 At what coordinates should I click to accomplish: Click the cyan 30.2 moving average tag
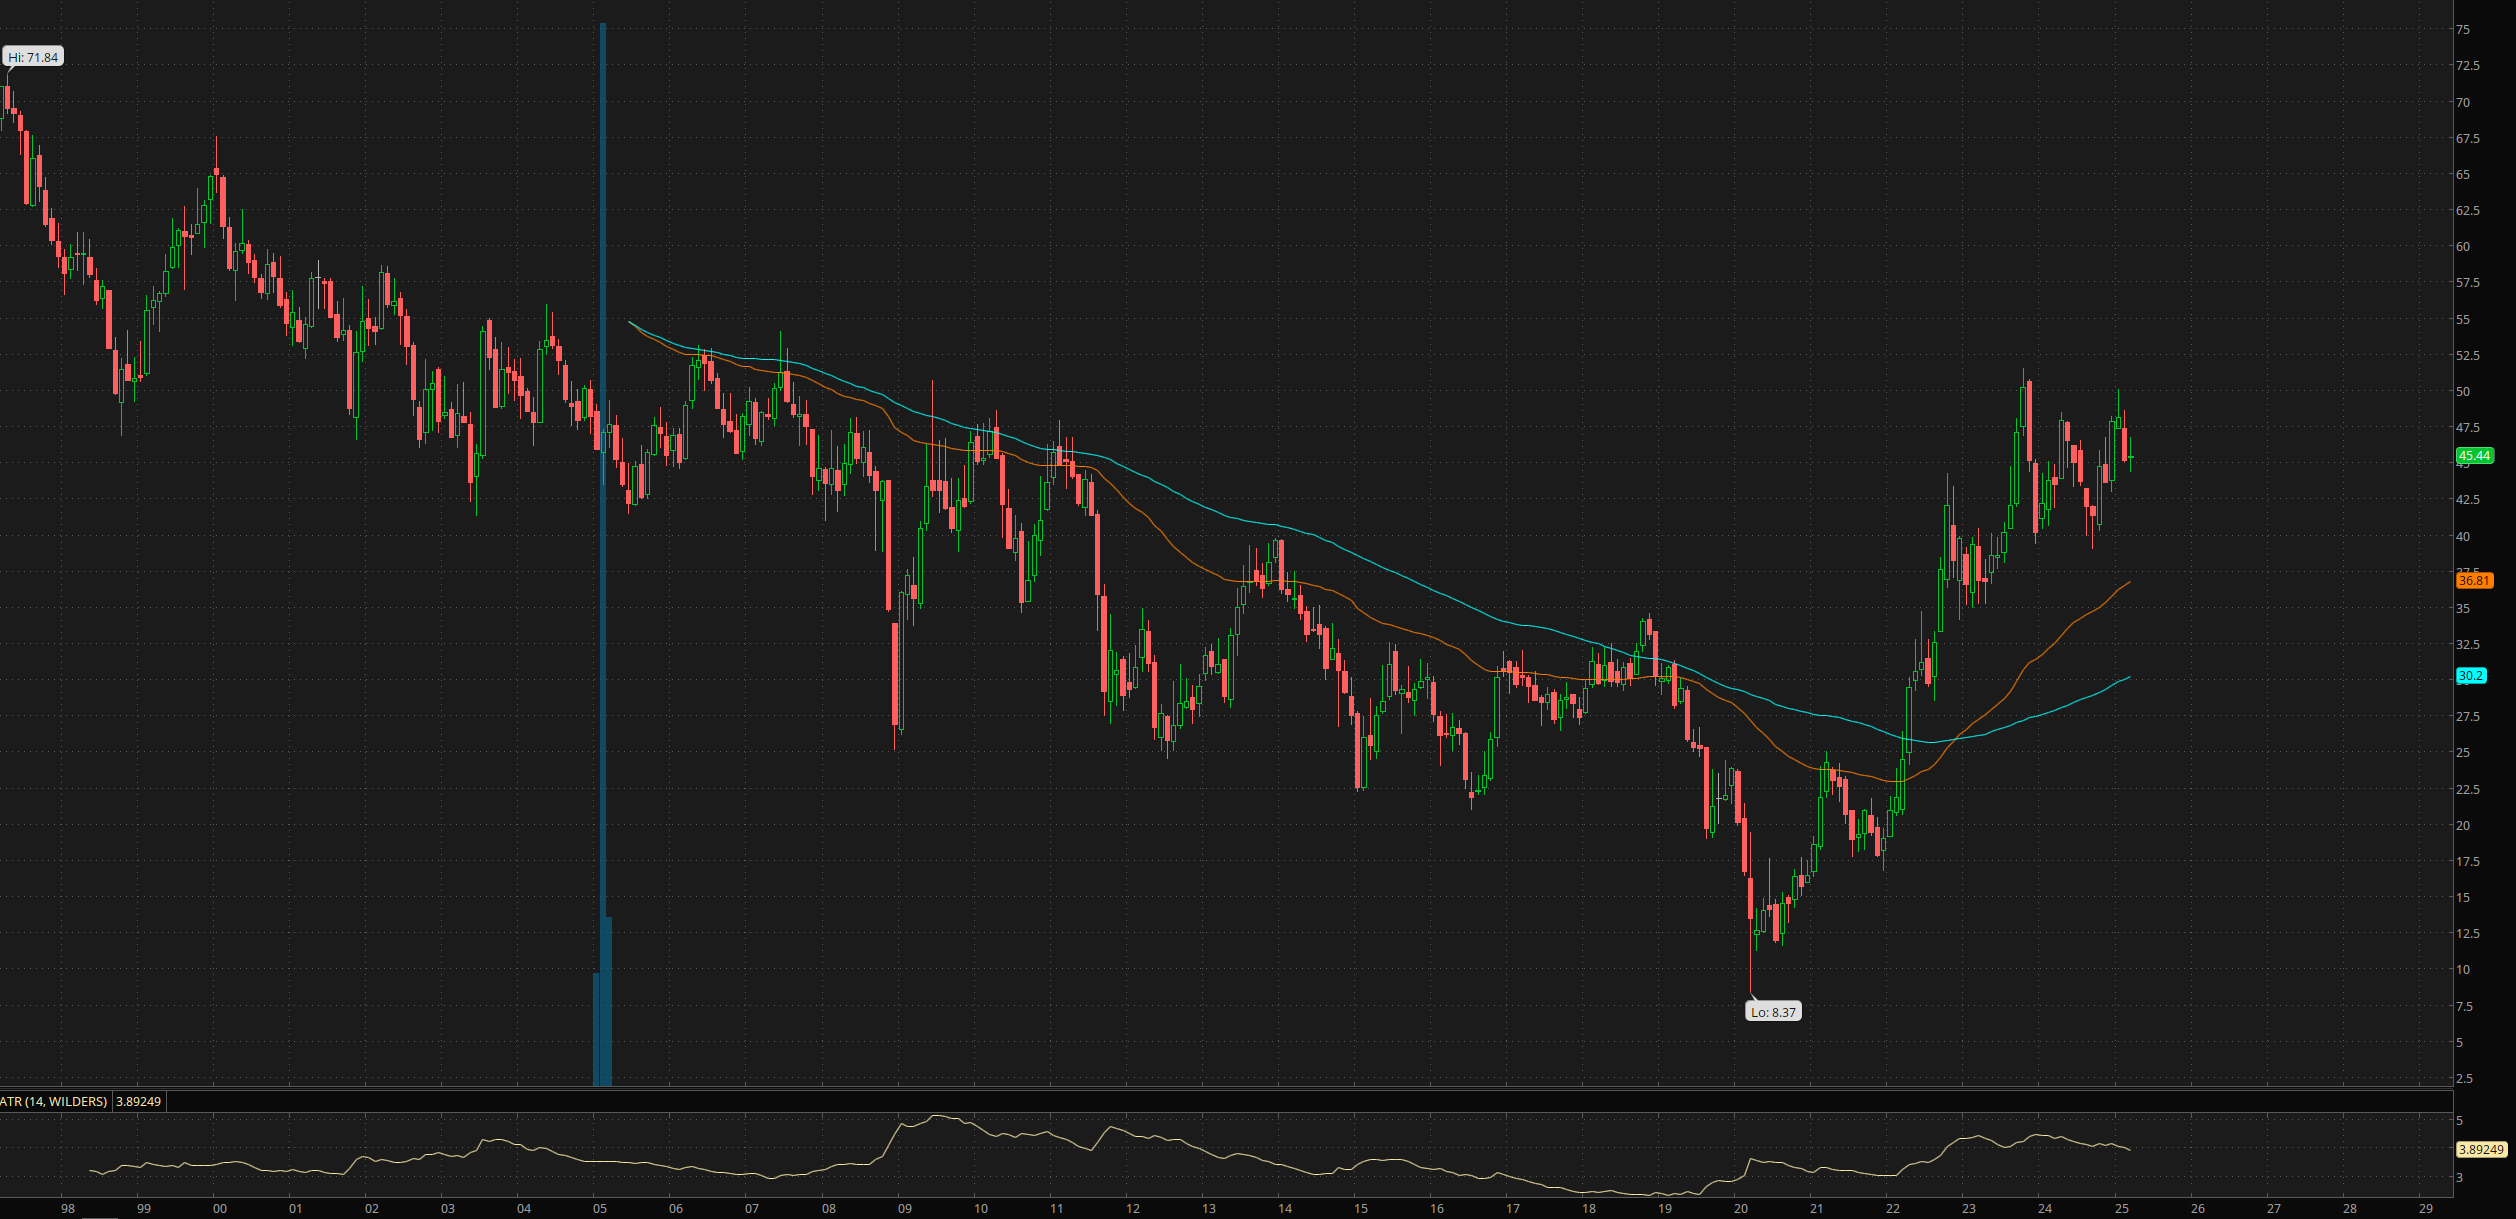(2470, 676)
